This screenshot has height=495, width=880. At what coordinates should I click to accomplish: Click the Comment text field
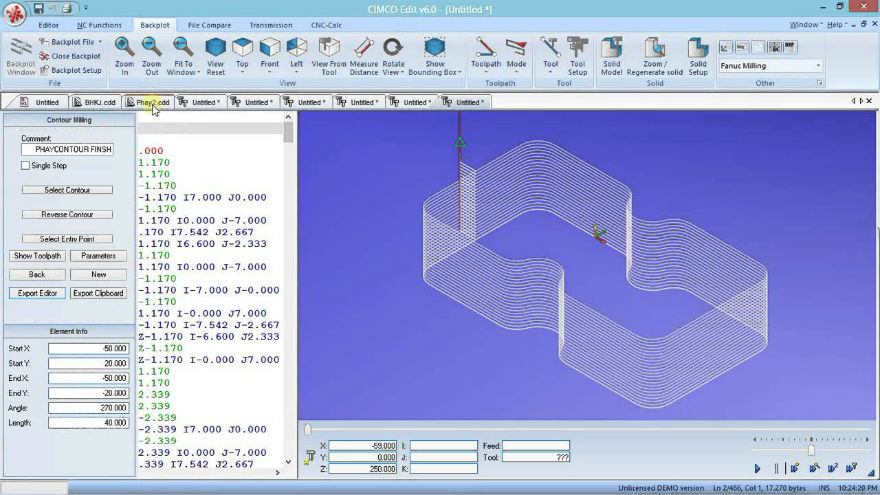click(67, 149)
